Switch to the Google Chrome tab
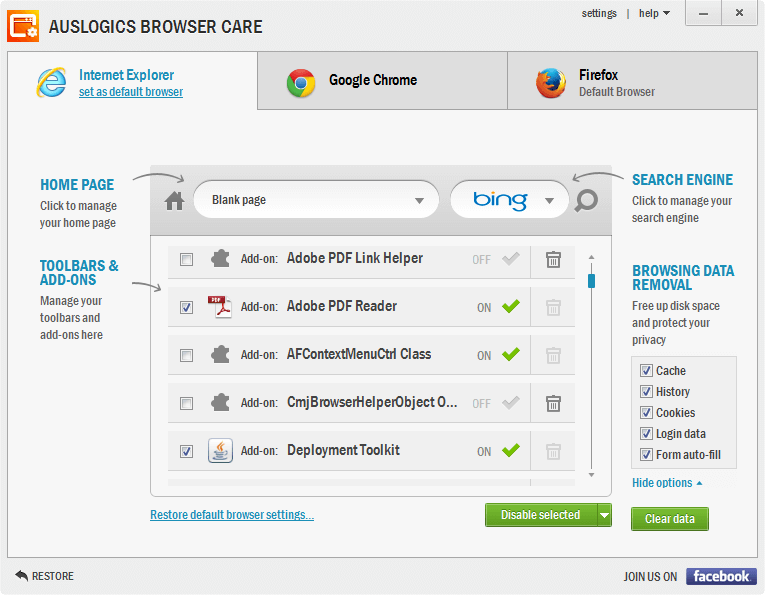The height and width of the screenshot is (595, 765). (382, 81)
